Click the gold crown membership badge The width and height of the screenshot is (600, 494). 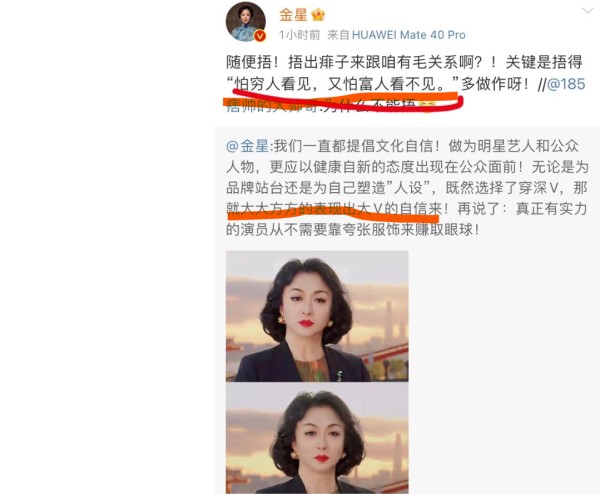point(318,15)
